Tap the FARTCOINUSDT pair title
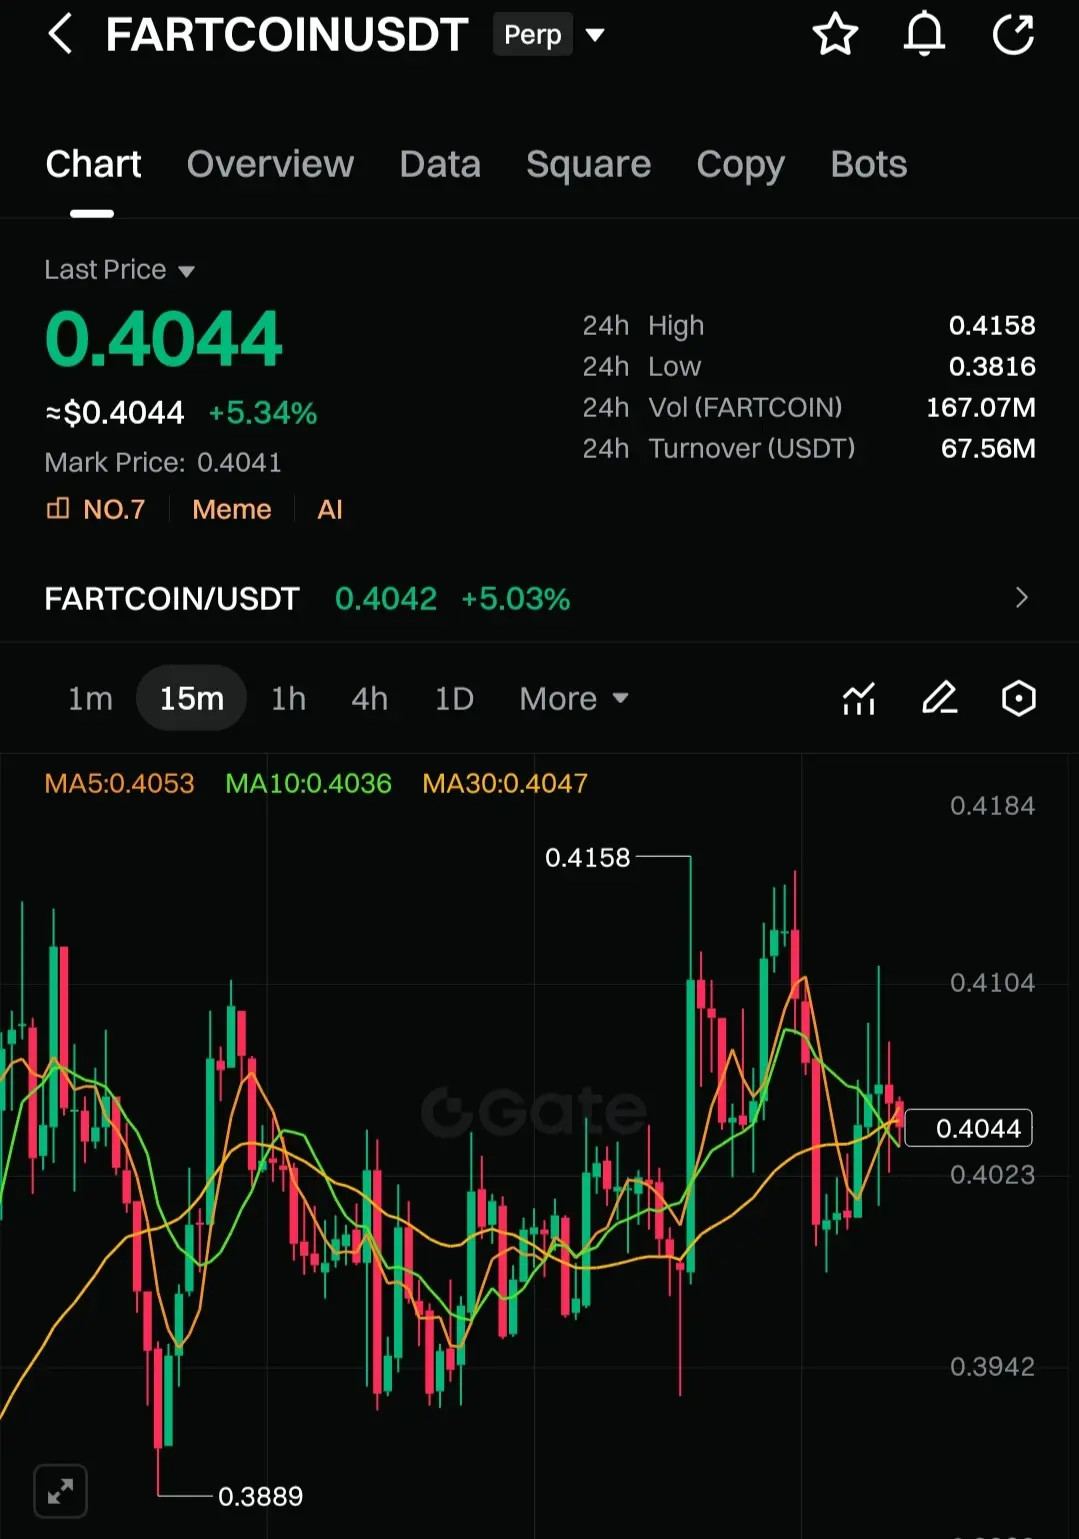The width and height of the screenshot is (1079, 1539). pos(287,35)
